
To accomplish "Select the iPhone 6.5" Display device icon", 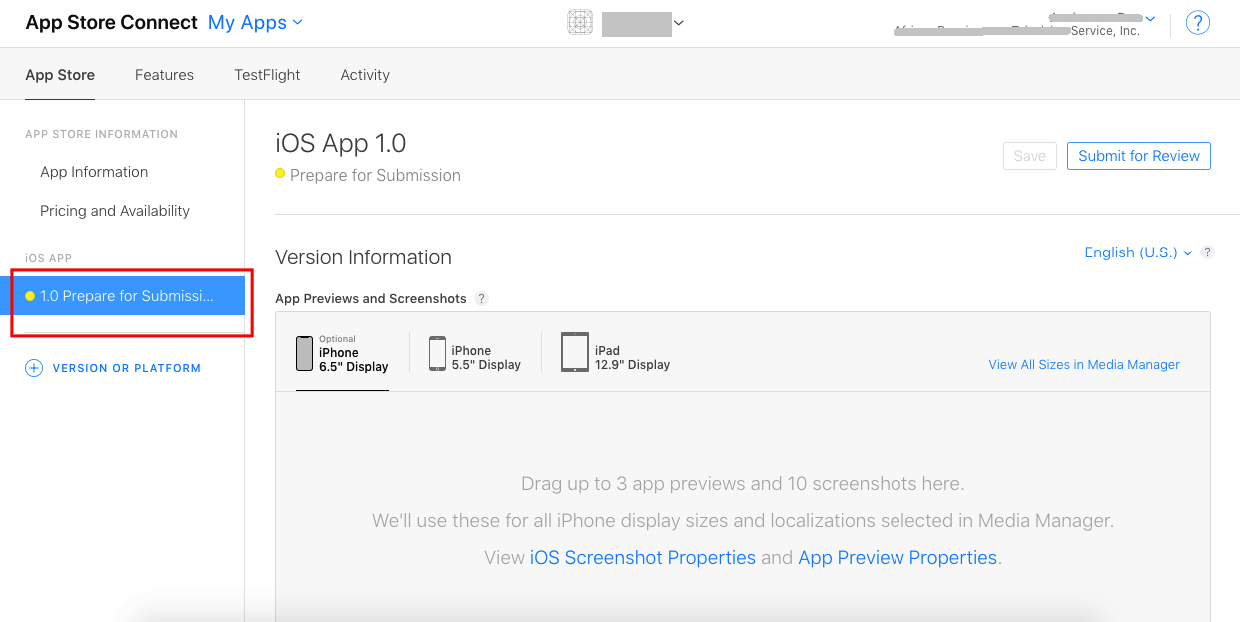I will click(x=305, y=353).
